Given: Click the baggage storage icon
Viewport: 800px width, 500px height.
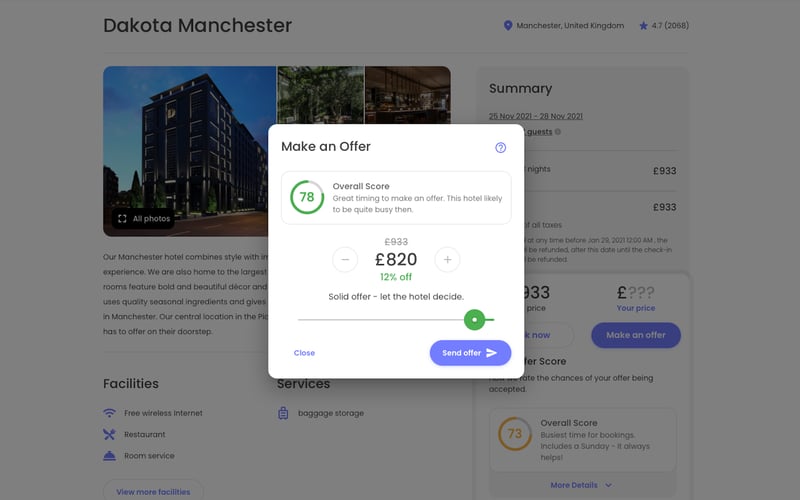Looking at the screenshot, I should pos(283,413).
